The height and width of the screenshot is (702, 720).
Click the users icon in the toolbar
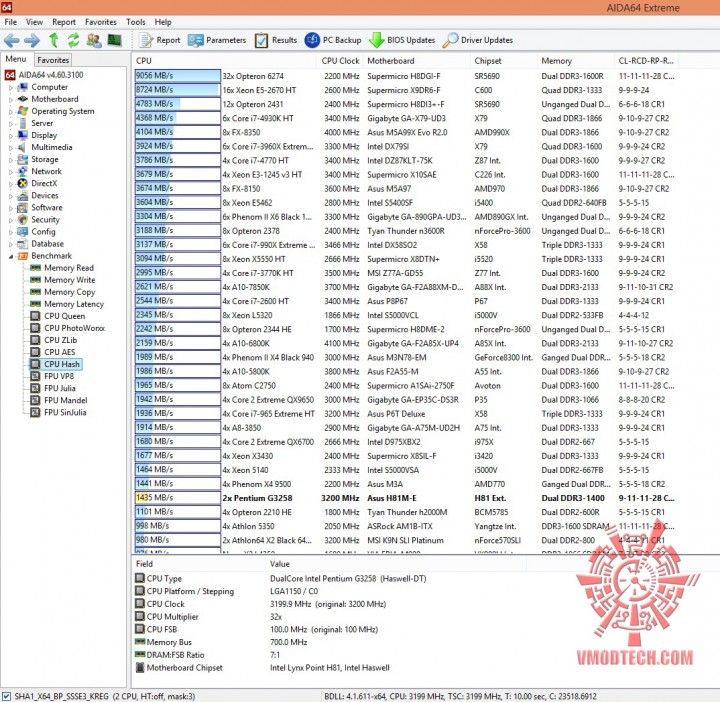coord(94,40)
